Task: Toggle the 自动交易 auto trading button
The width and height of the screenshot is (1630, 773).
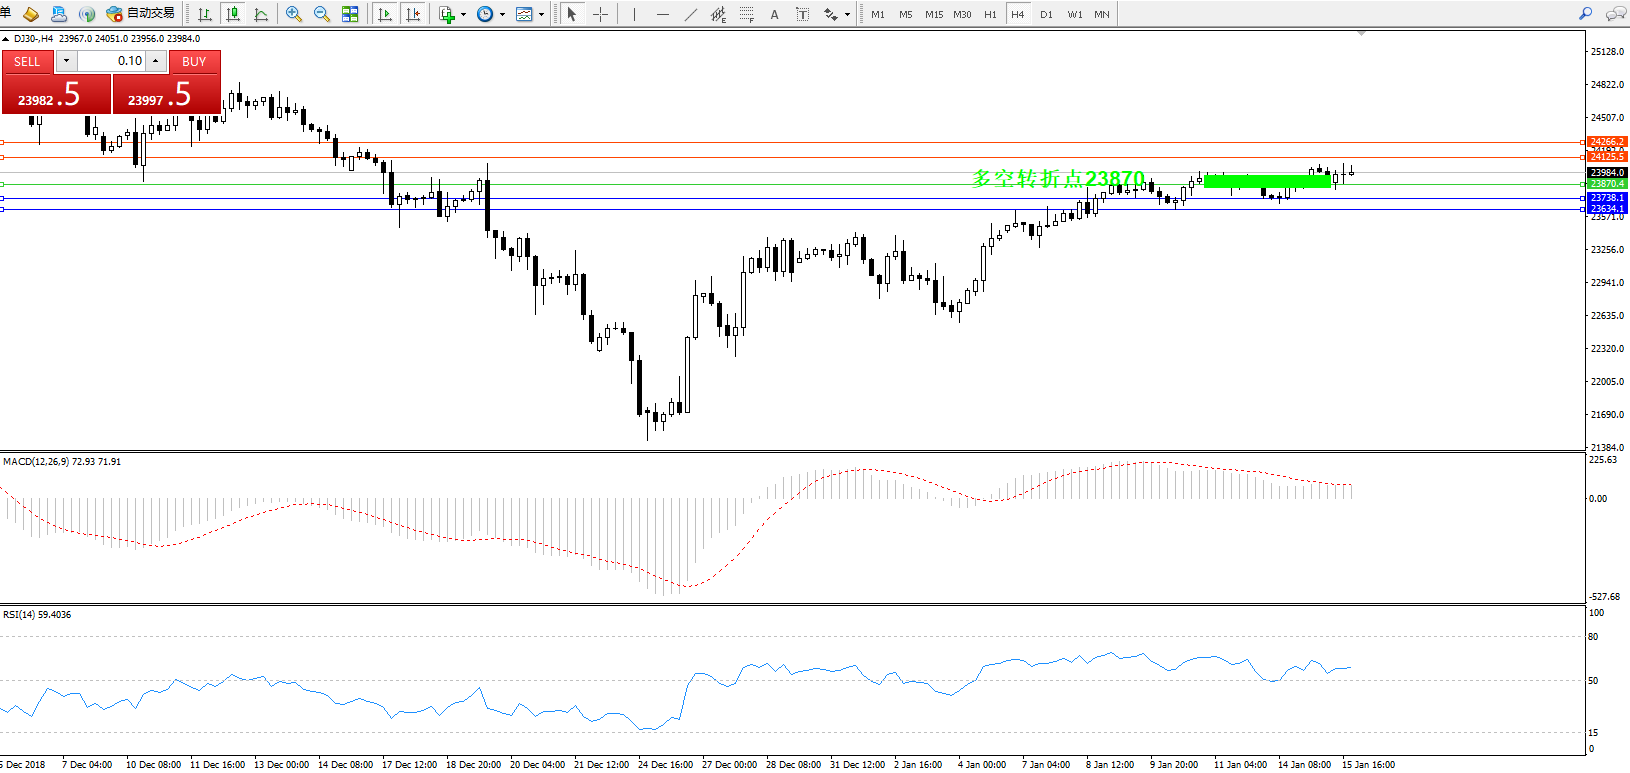Action: point(141,14)
